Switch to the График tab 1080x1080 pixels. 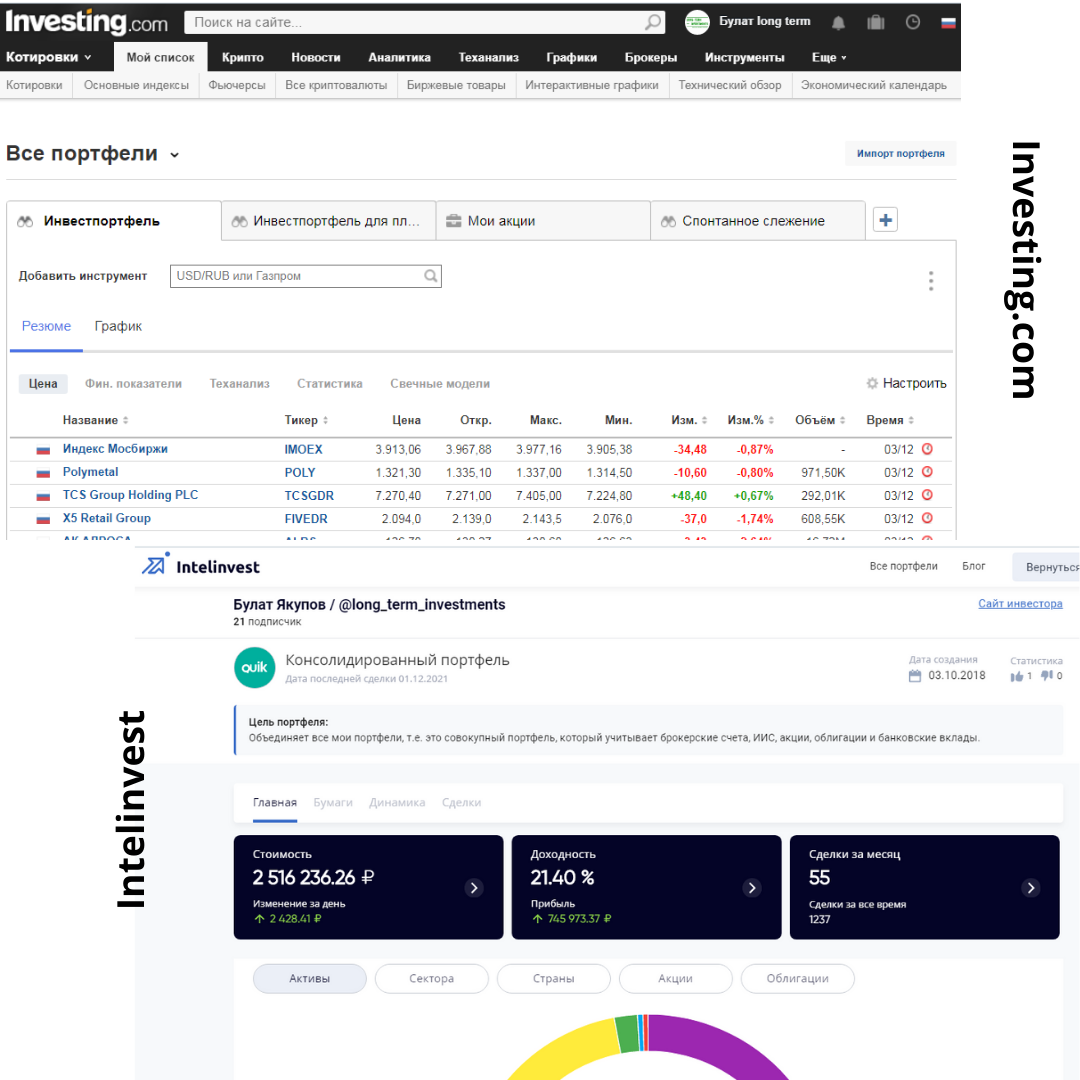(x=118, y=326)
